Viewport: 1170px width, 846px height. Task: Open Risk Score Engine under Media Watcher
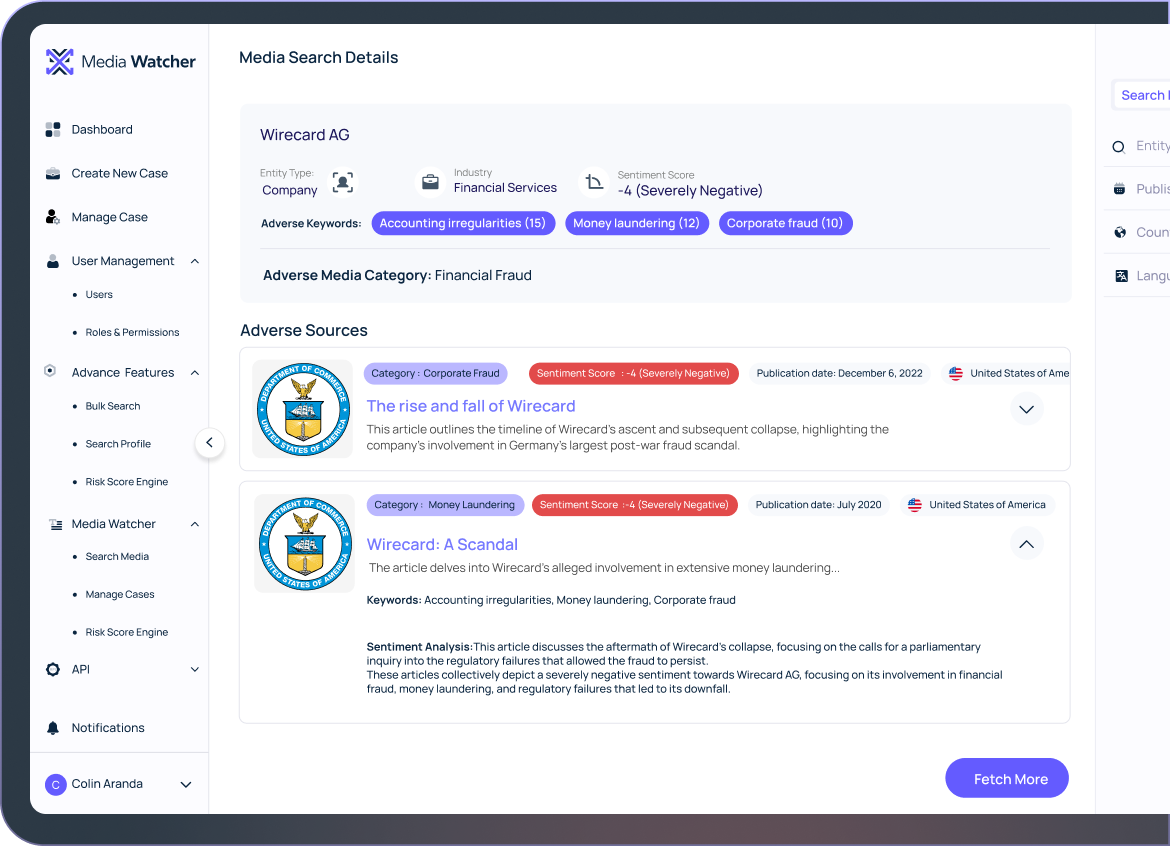[x=127, y=633]
